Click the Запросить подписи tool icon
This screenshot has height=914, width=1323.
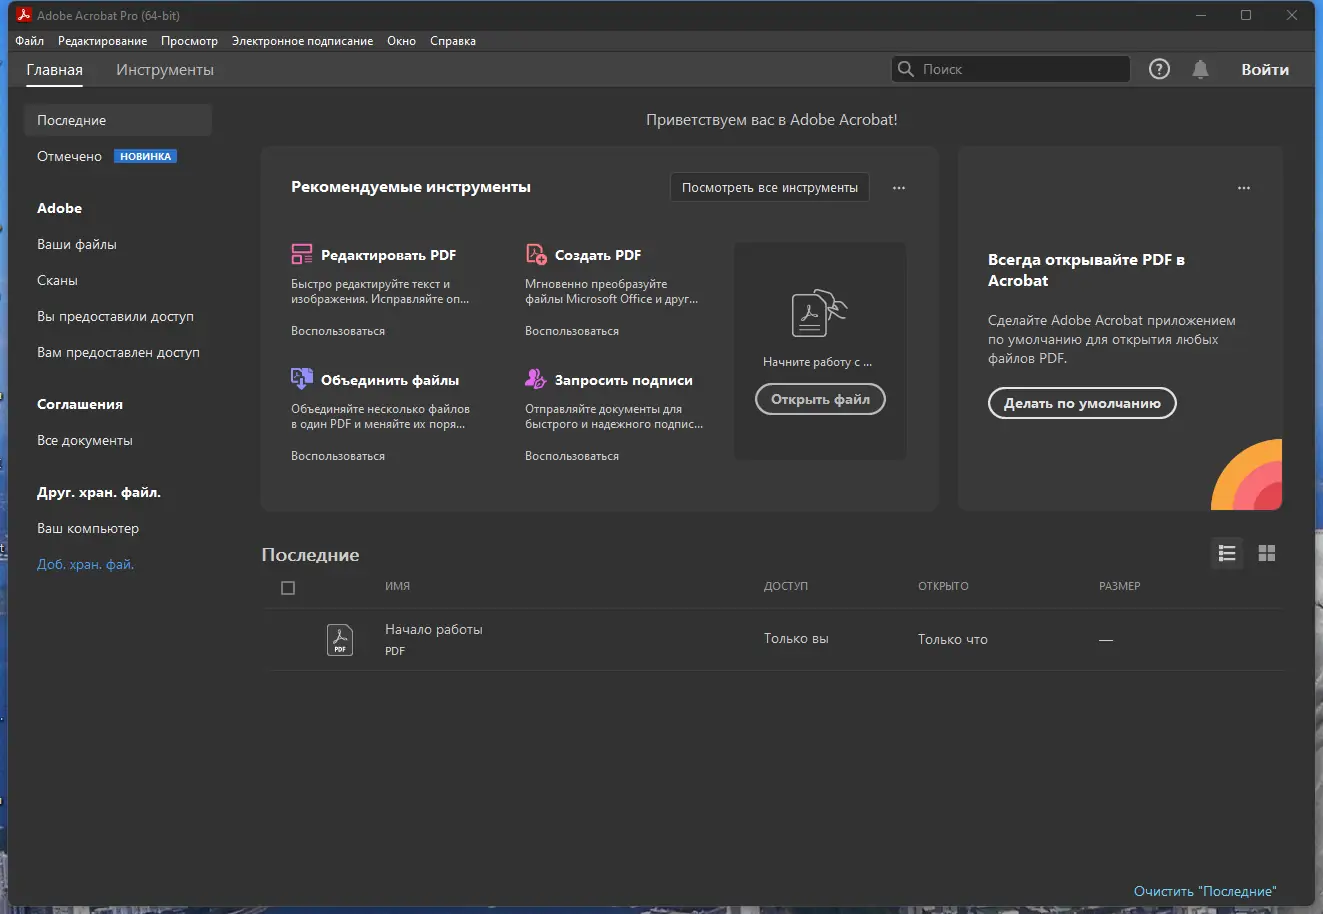536,379
